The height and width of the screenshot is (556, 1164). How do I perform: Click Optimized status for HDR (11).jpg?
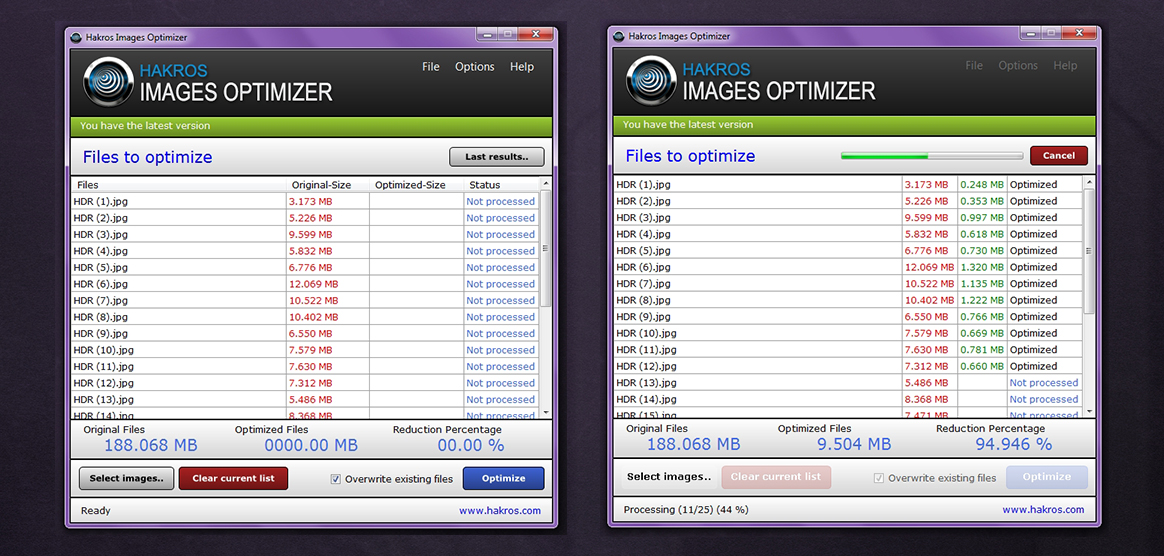pos(1033,350)
